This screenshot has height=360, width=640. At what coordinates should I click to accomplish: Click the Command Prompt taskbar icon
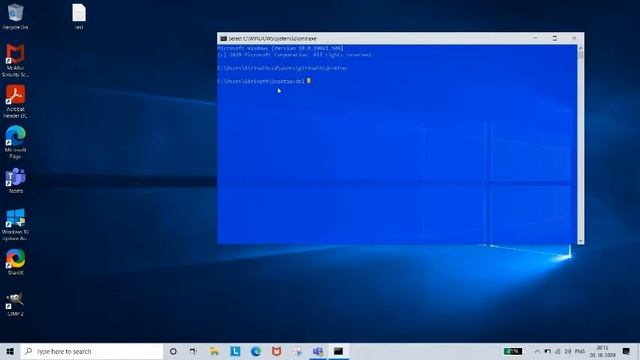tap(338, 351)
